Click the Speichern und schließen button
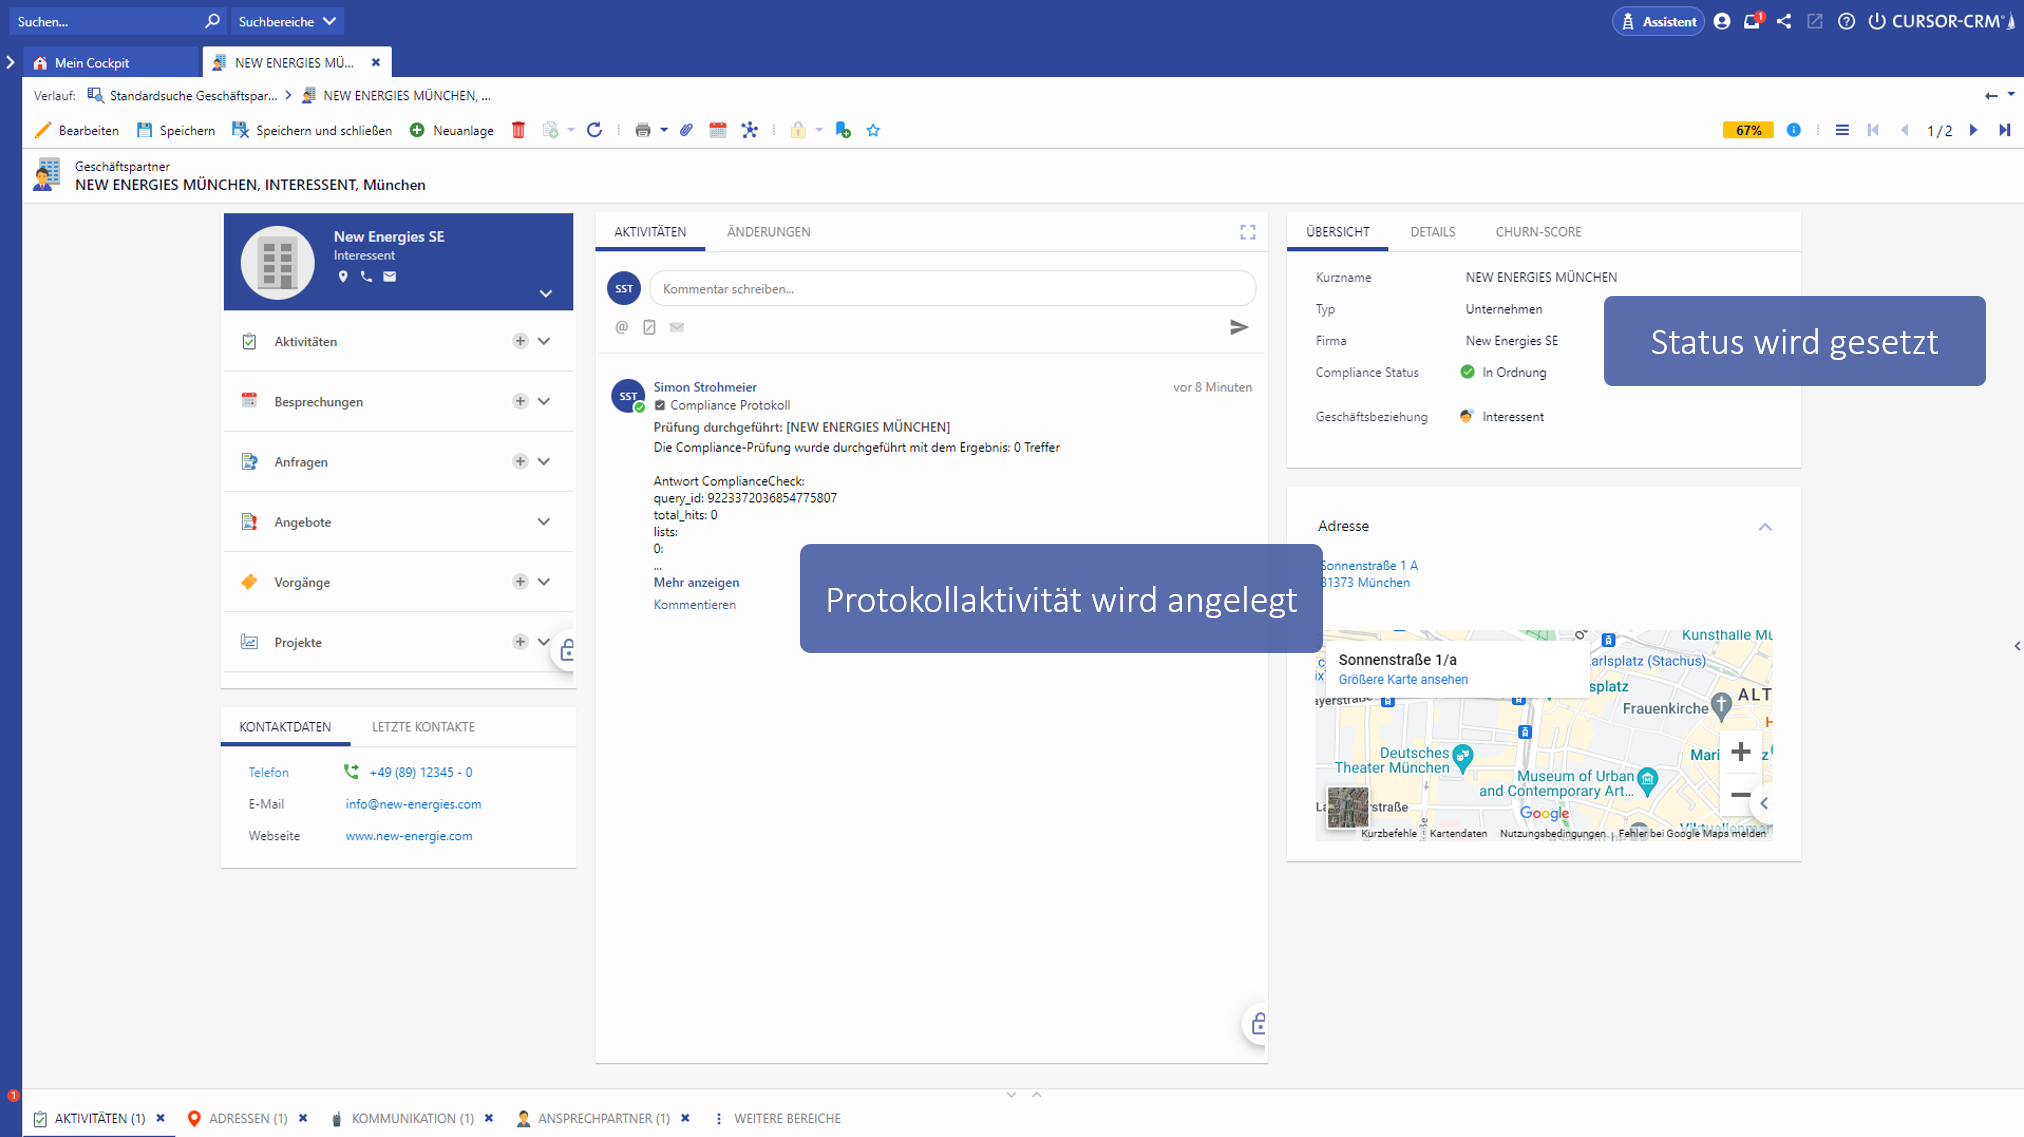2024x1137 pixels. coord(312,130)
